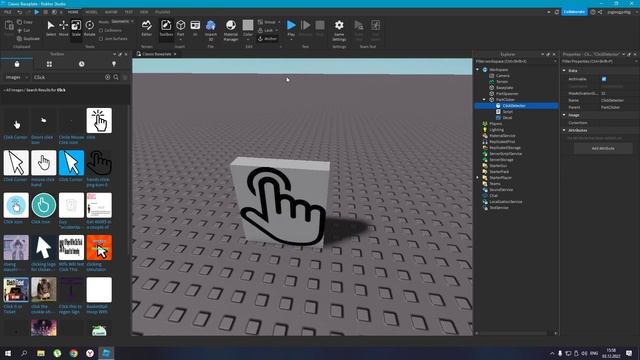
Task: Switch to the TEST ribbon tab
Action: click(129, 12)
